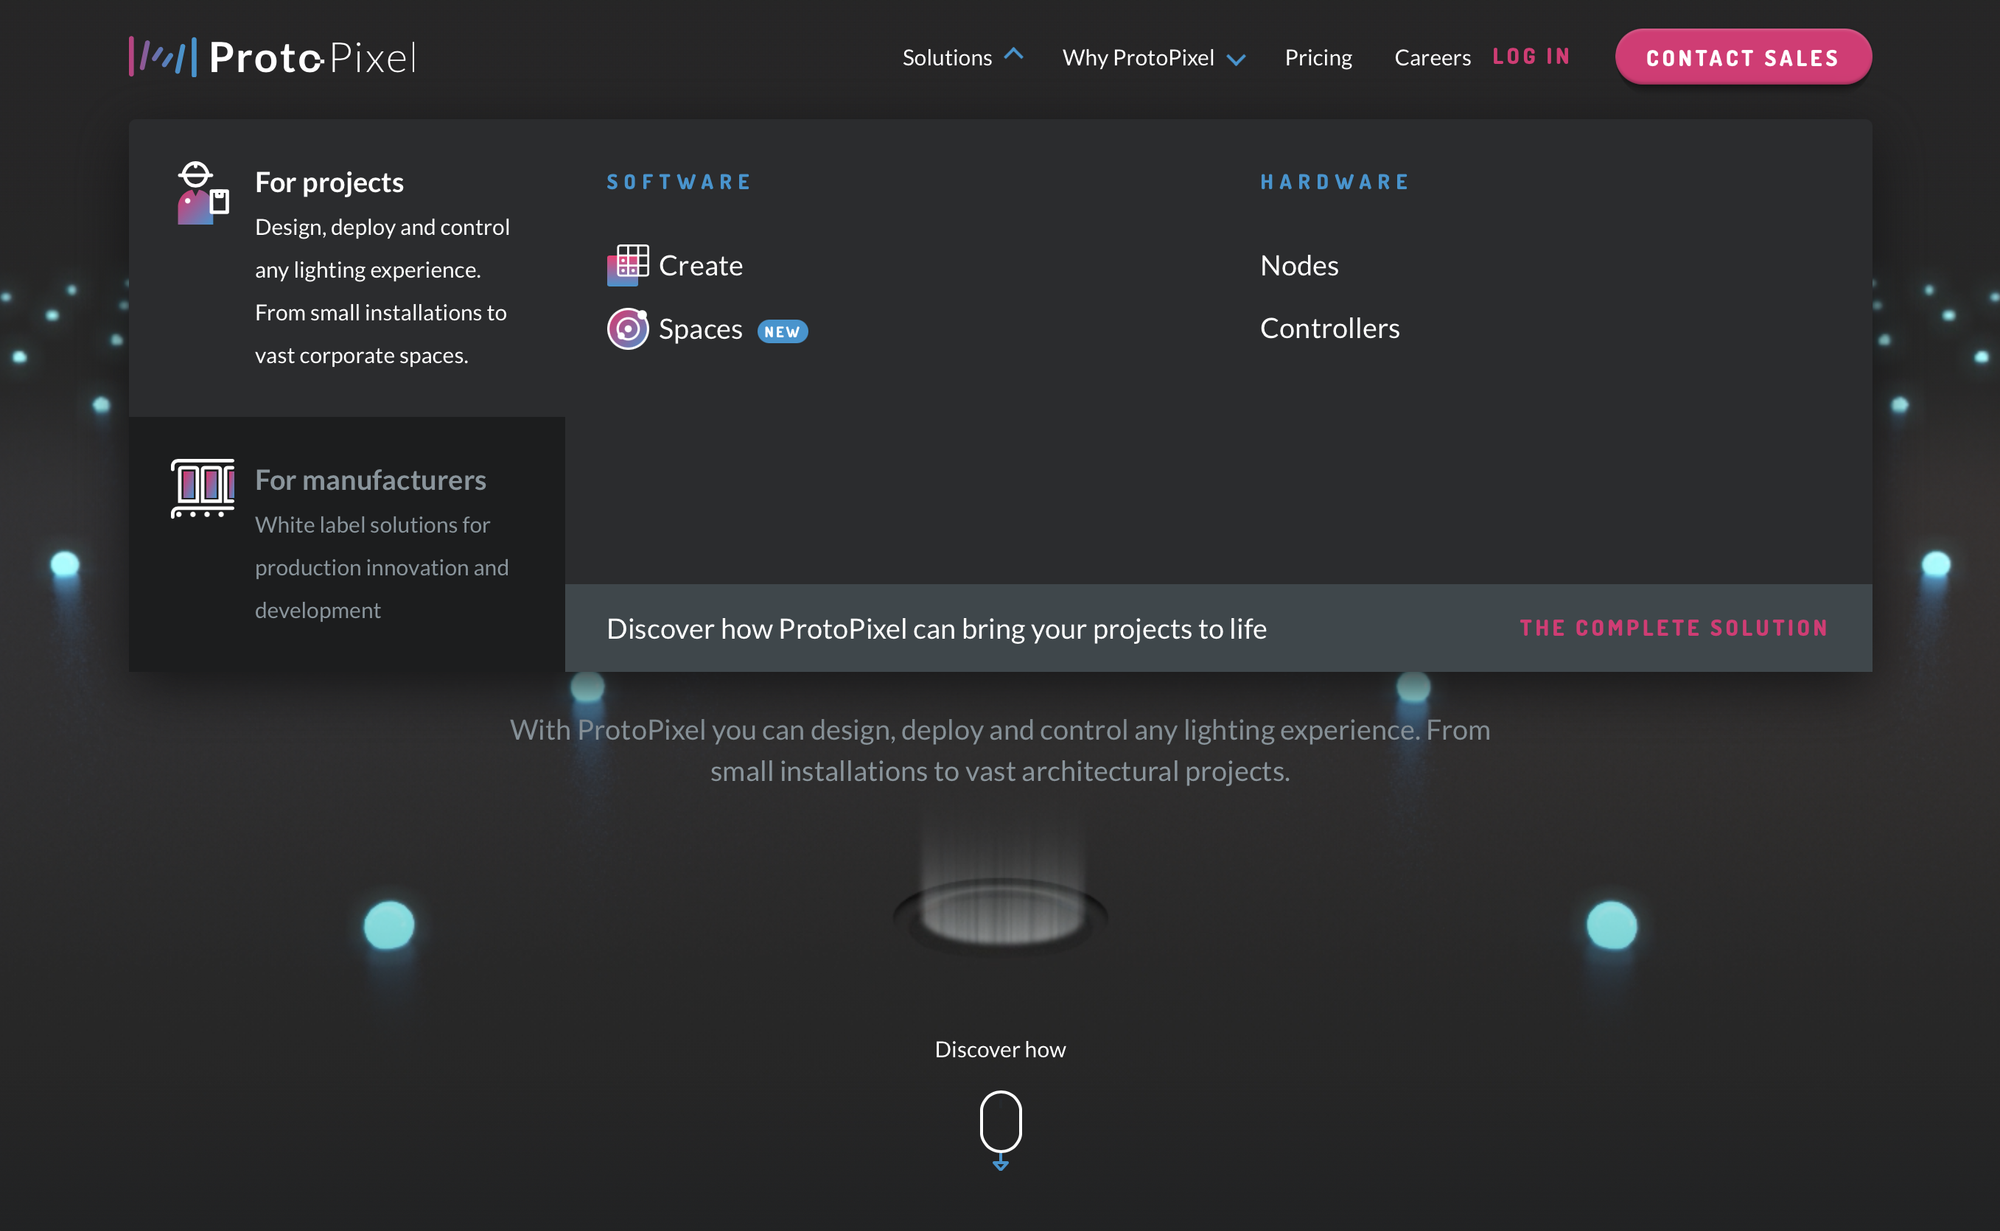Go to the Pricing page
The width and height of the screenshot is (2000, 1231).
tap(1318, 57)
